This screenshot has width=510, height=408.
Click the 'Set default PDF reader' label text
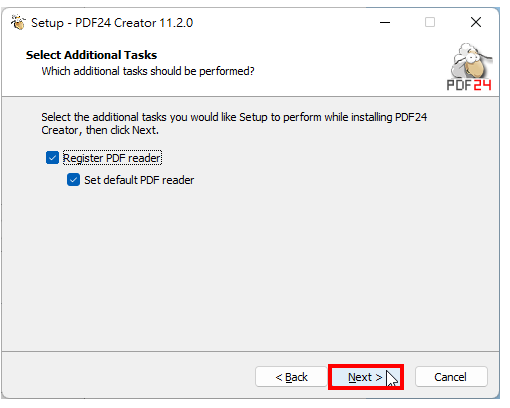coord(139,180)
